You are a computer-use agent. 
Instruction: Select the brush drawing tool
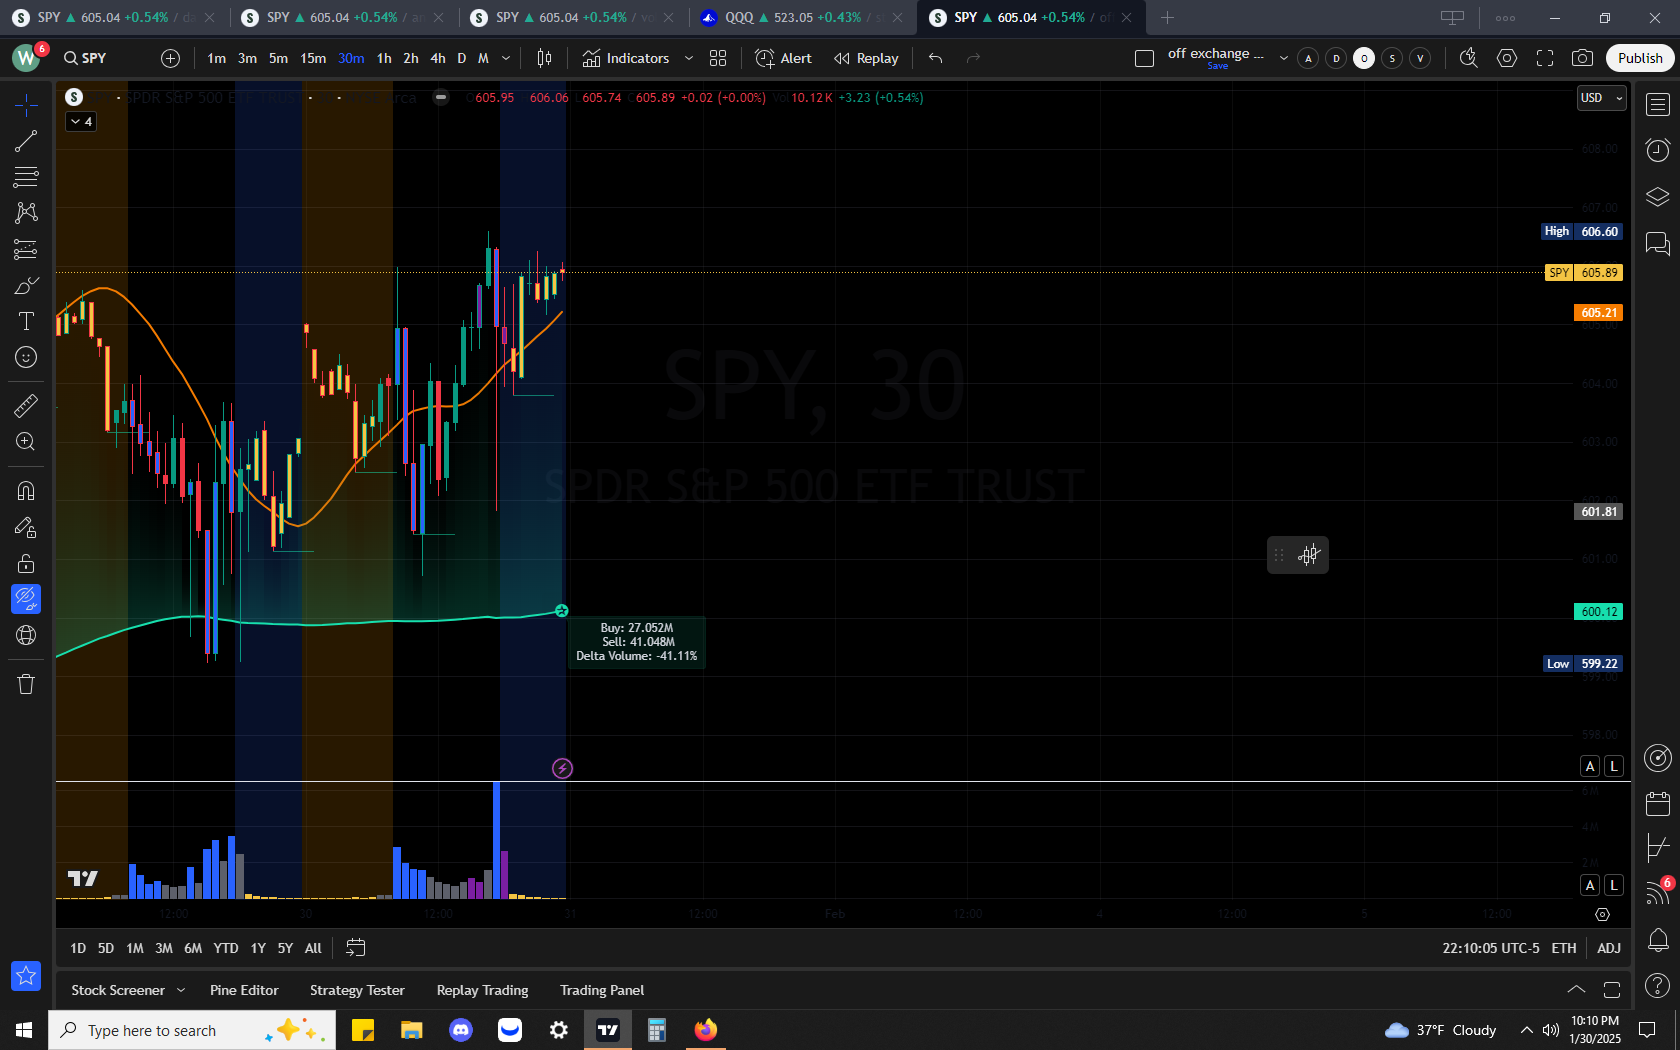click(x=26, y=286)
